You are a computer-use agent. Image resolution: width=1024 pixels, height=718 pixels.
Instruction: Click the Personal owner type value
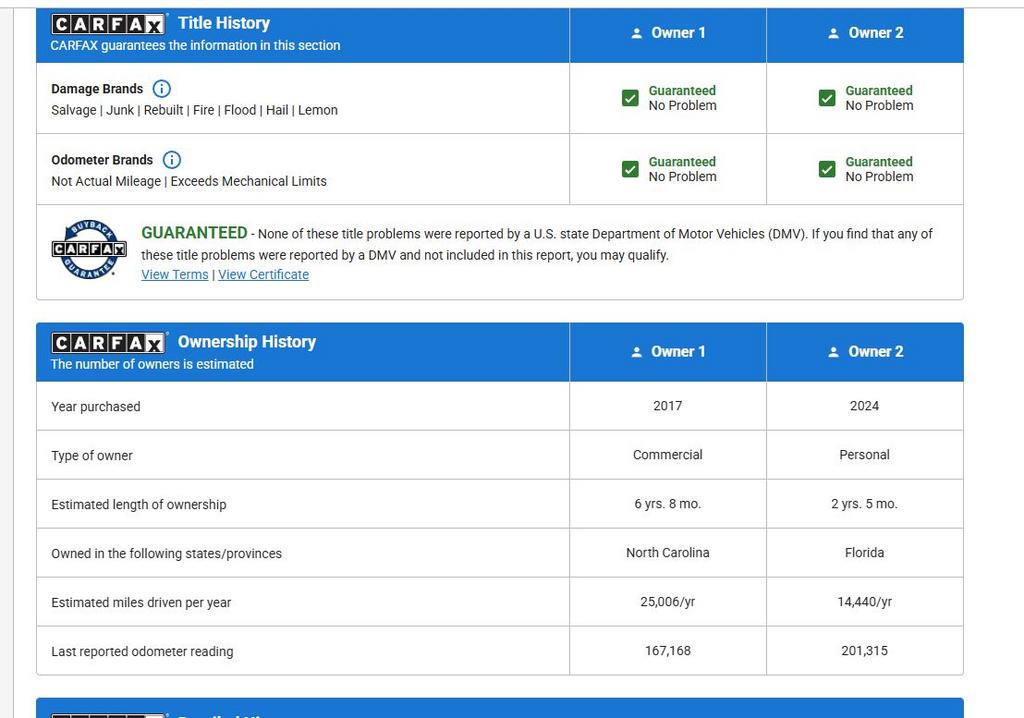click(864, 455)
